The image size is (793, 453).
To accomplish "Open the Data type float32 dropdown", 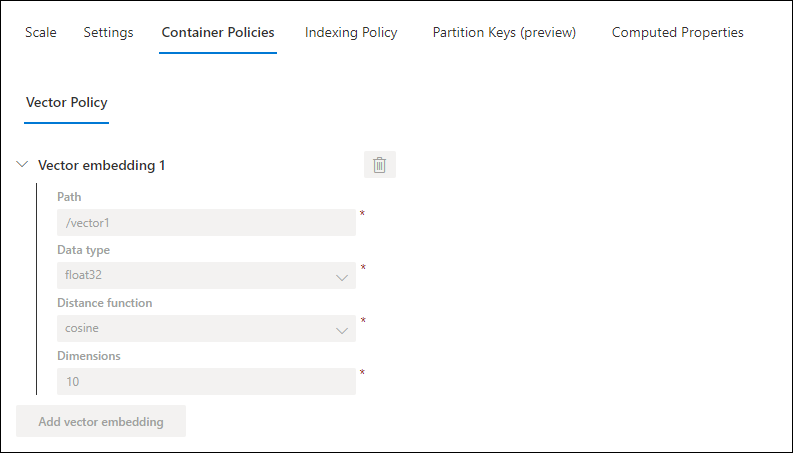I will [x=206, y=276].
